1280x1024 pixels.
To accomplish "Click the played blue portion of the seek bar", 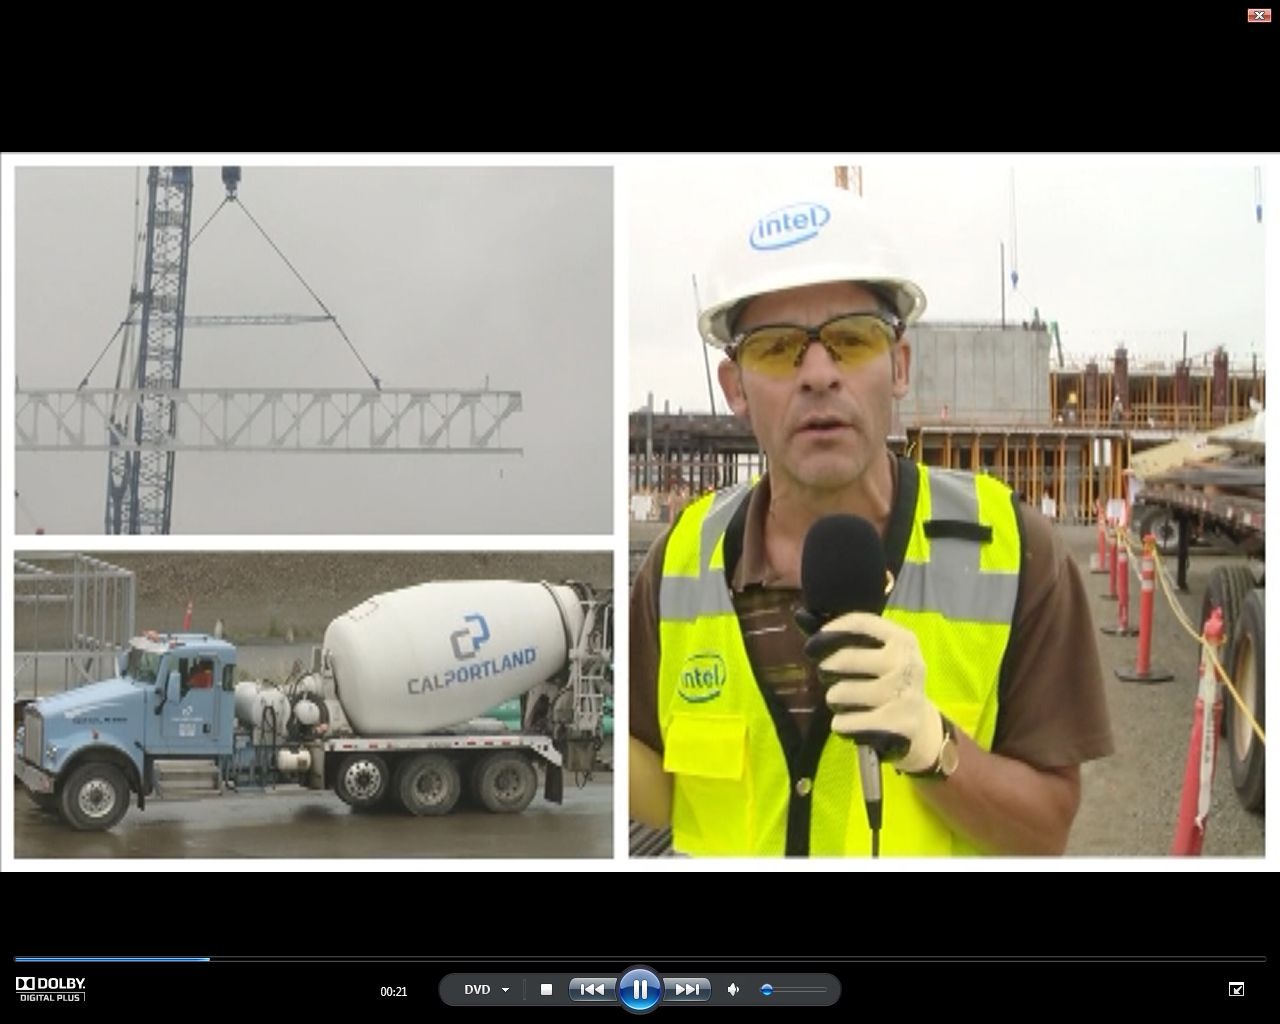I will pos(110,959).
